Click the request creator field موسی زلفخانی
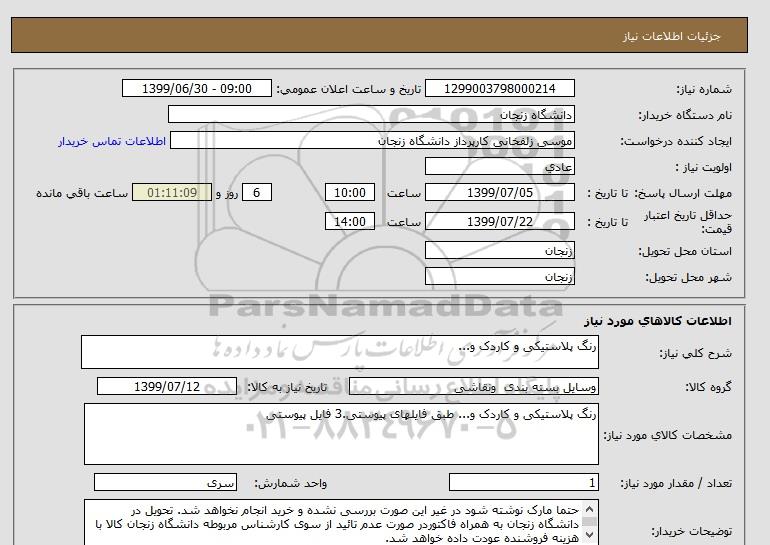This screenshot has width=770, height=545. click(372, 140)
